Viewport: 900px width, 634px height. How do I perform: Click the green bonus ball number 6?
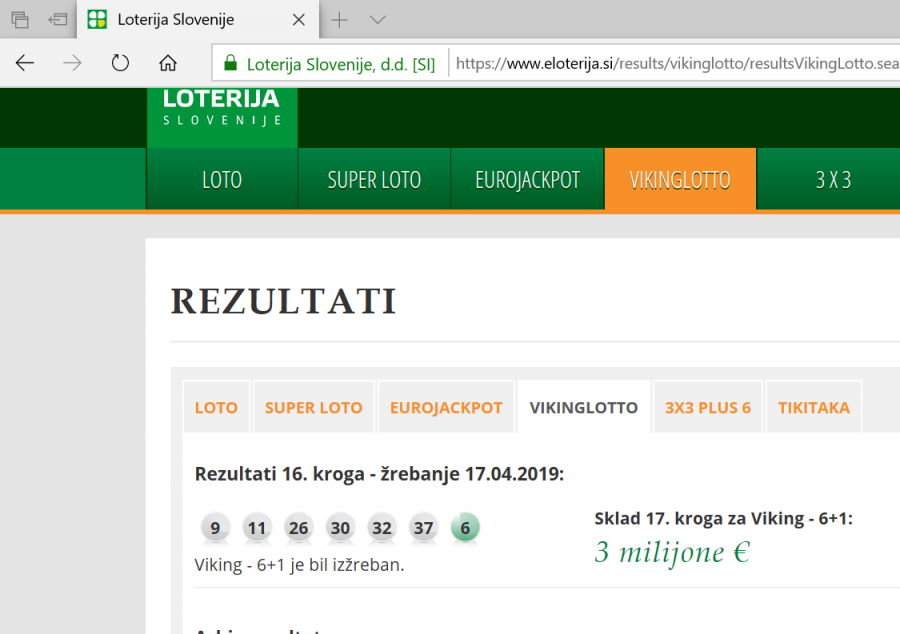pos(465,527)
